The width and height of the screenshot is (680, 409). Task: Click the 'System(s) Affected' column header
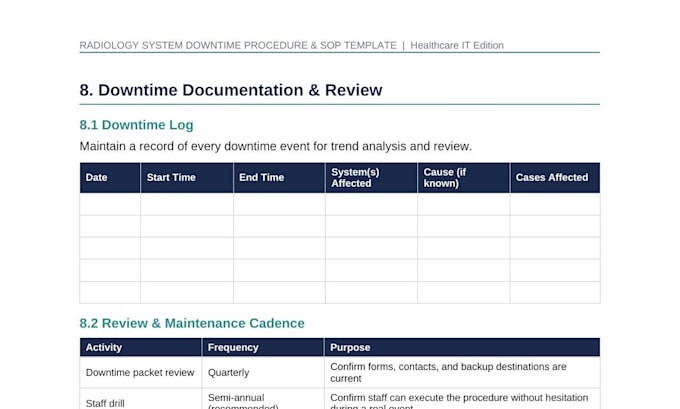point(371,178)
